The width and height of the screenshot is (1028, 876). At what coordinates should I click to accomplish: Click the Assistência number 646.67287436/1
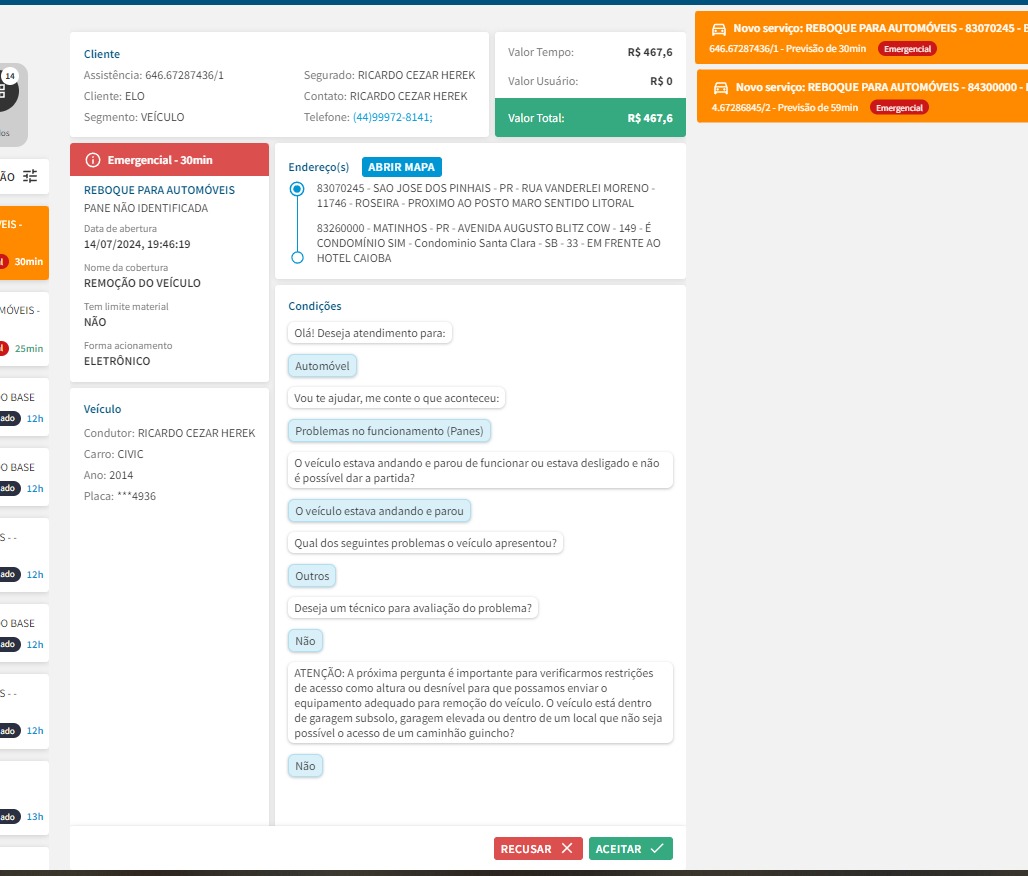(x=184, y=75)
